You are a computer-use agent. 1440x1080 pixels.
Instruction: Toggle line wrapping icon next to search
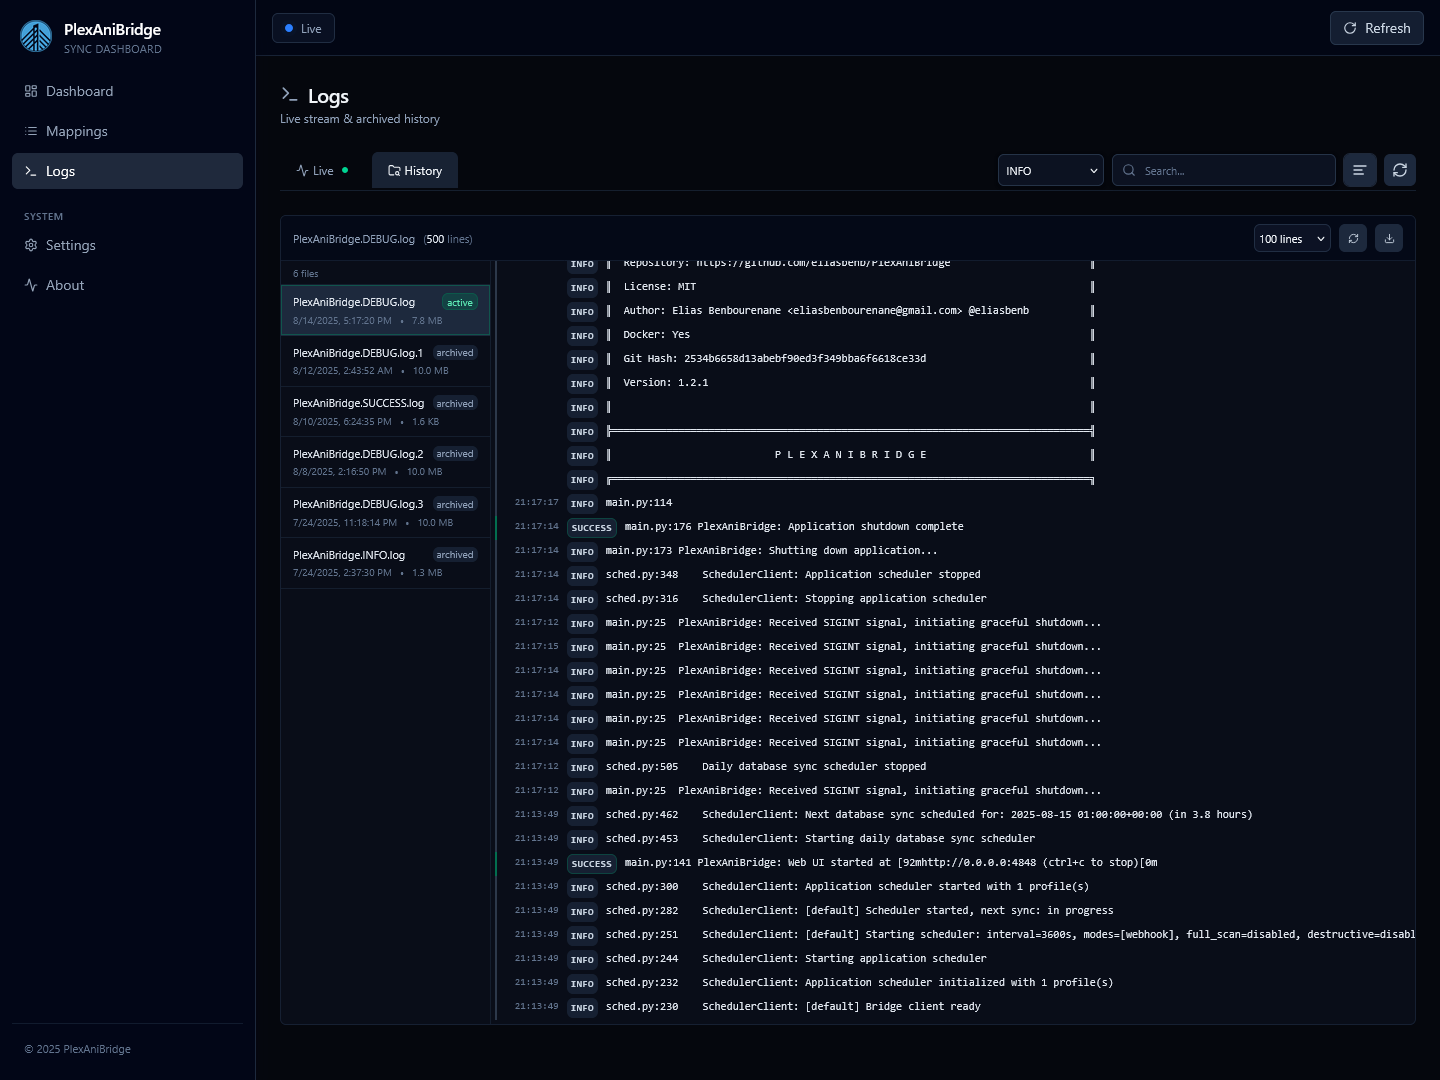[1359, 170]
